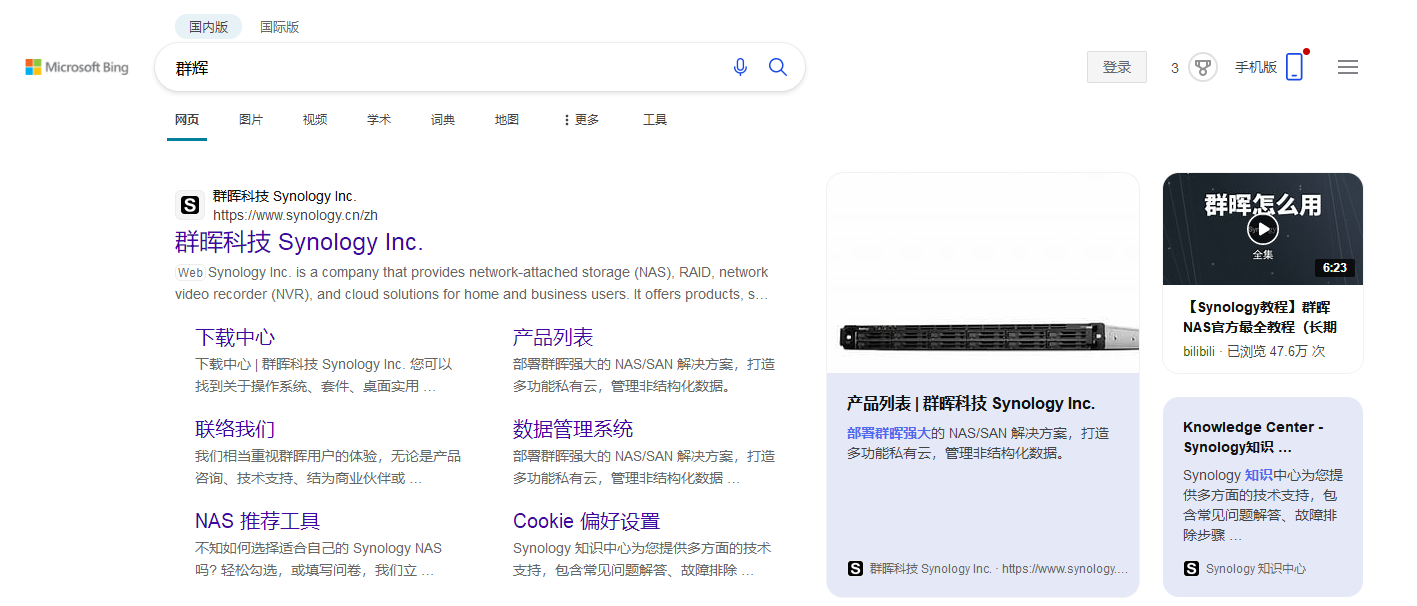
Task: Click the https://www.synology.cn/zh URL text
Action: [x=295, y=215]
